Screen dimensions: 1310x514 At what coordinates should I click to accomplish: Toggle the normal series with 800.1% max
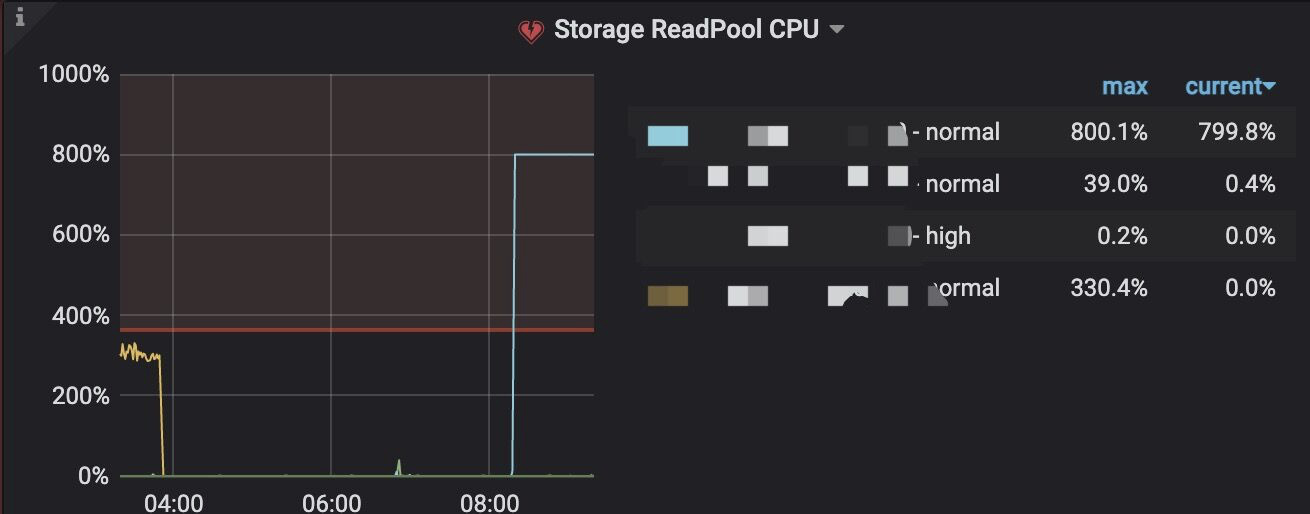(x=962, y=132)
